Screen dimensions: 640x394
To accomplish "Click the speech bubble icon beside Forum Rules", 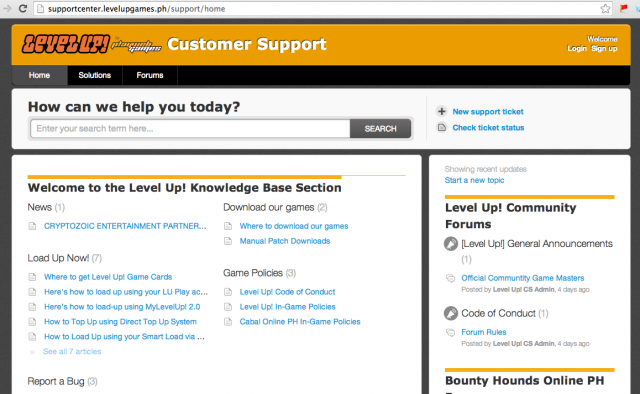I will (451, 332).
